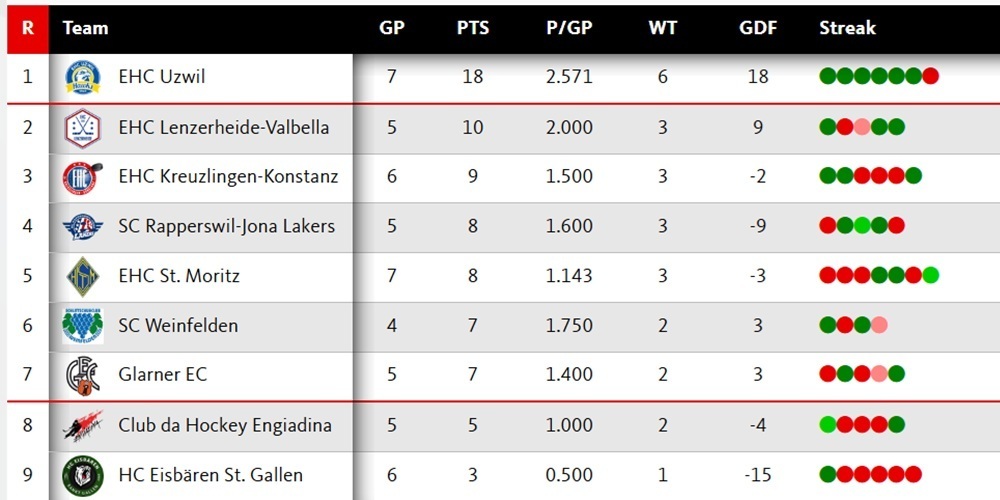This screenshot has height=500, width=1000.
Task: Click the EHC St. Moritz crest
Action: click(x=82, y=276)
